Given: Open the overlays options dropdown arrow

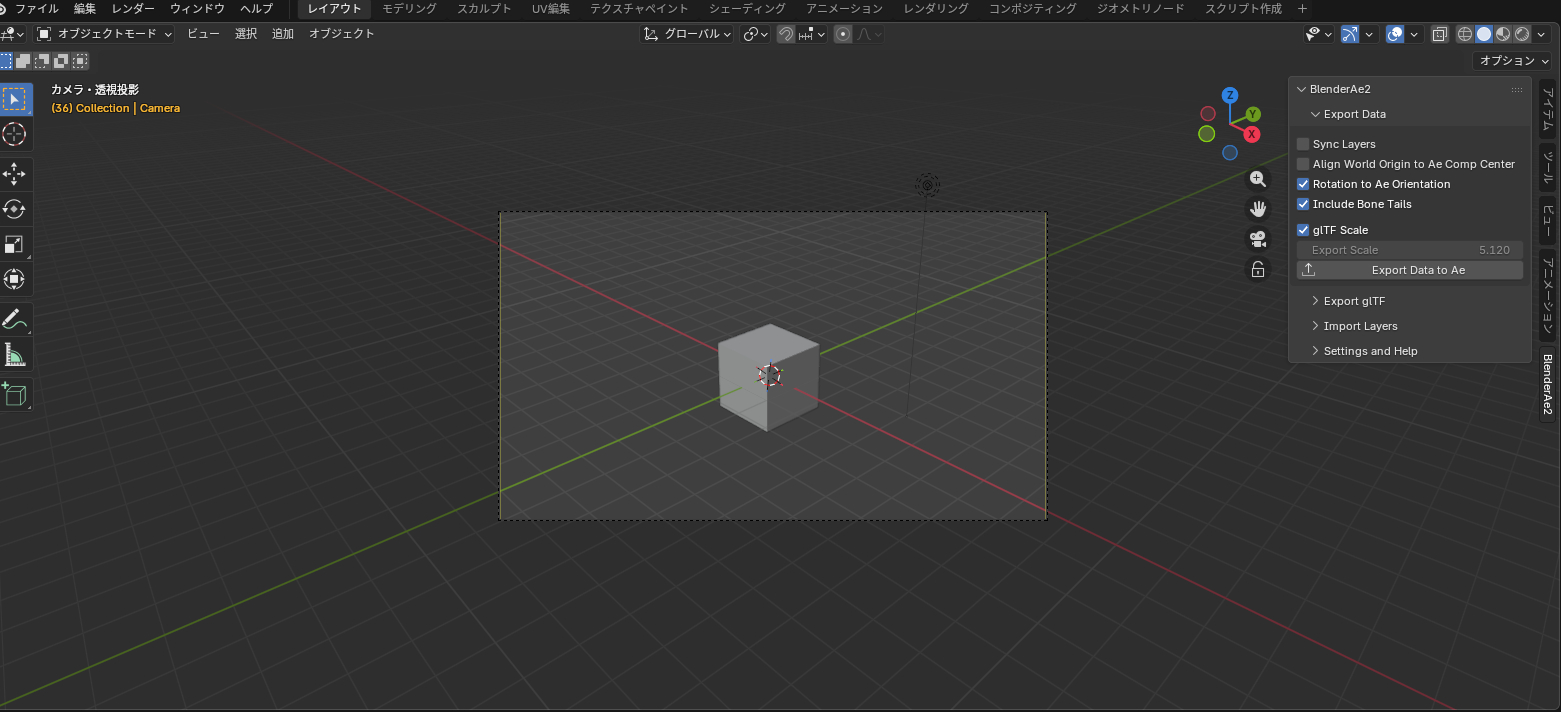Looking at the screenshot, I should pyautogui.click(x=1415, y=34).
